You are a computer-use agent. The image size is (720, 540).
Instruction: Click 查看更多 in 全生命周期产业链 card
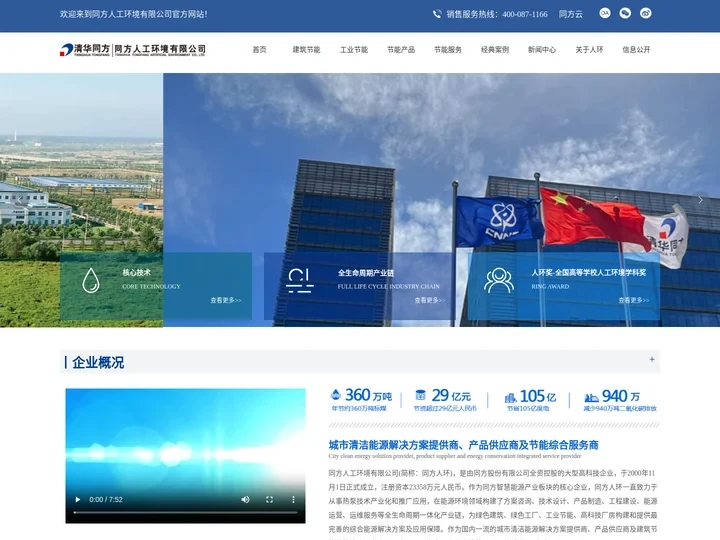coord(430,300)
